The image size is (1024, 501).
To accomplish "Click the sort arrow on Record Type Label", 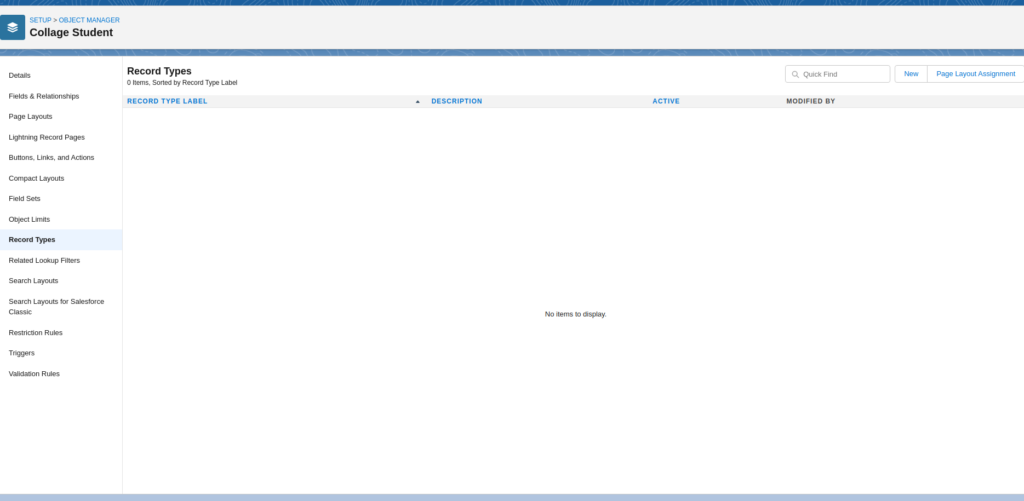I will pos(418,102).
